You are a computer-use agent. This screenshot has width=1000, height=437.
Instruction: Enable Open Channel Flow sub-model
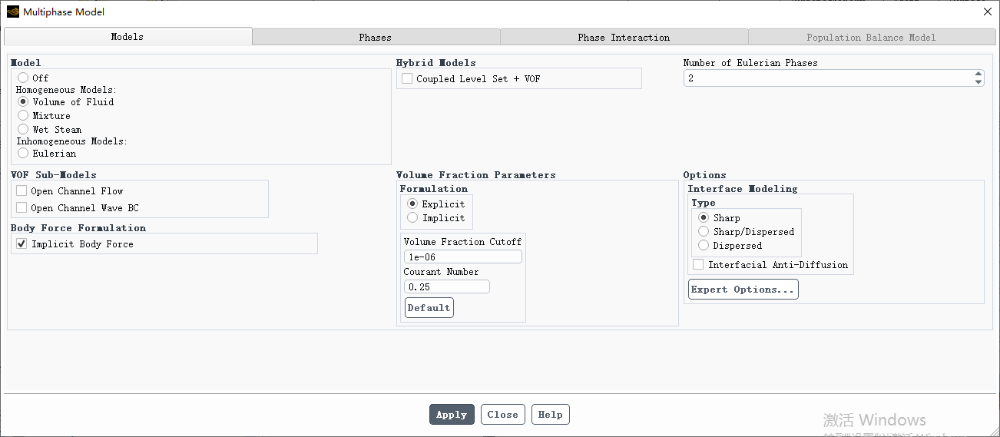22,191
